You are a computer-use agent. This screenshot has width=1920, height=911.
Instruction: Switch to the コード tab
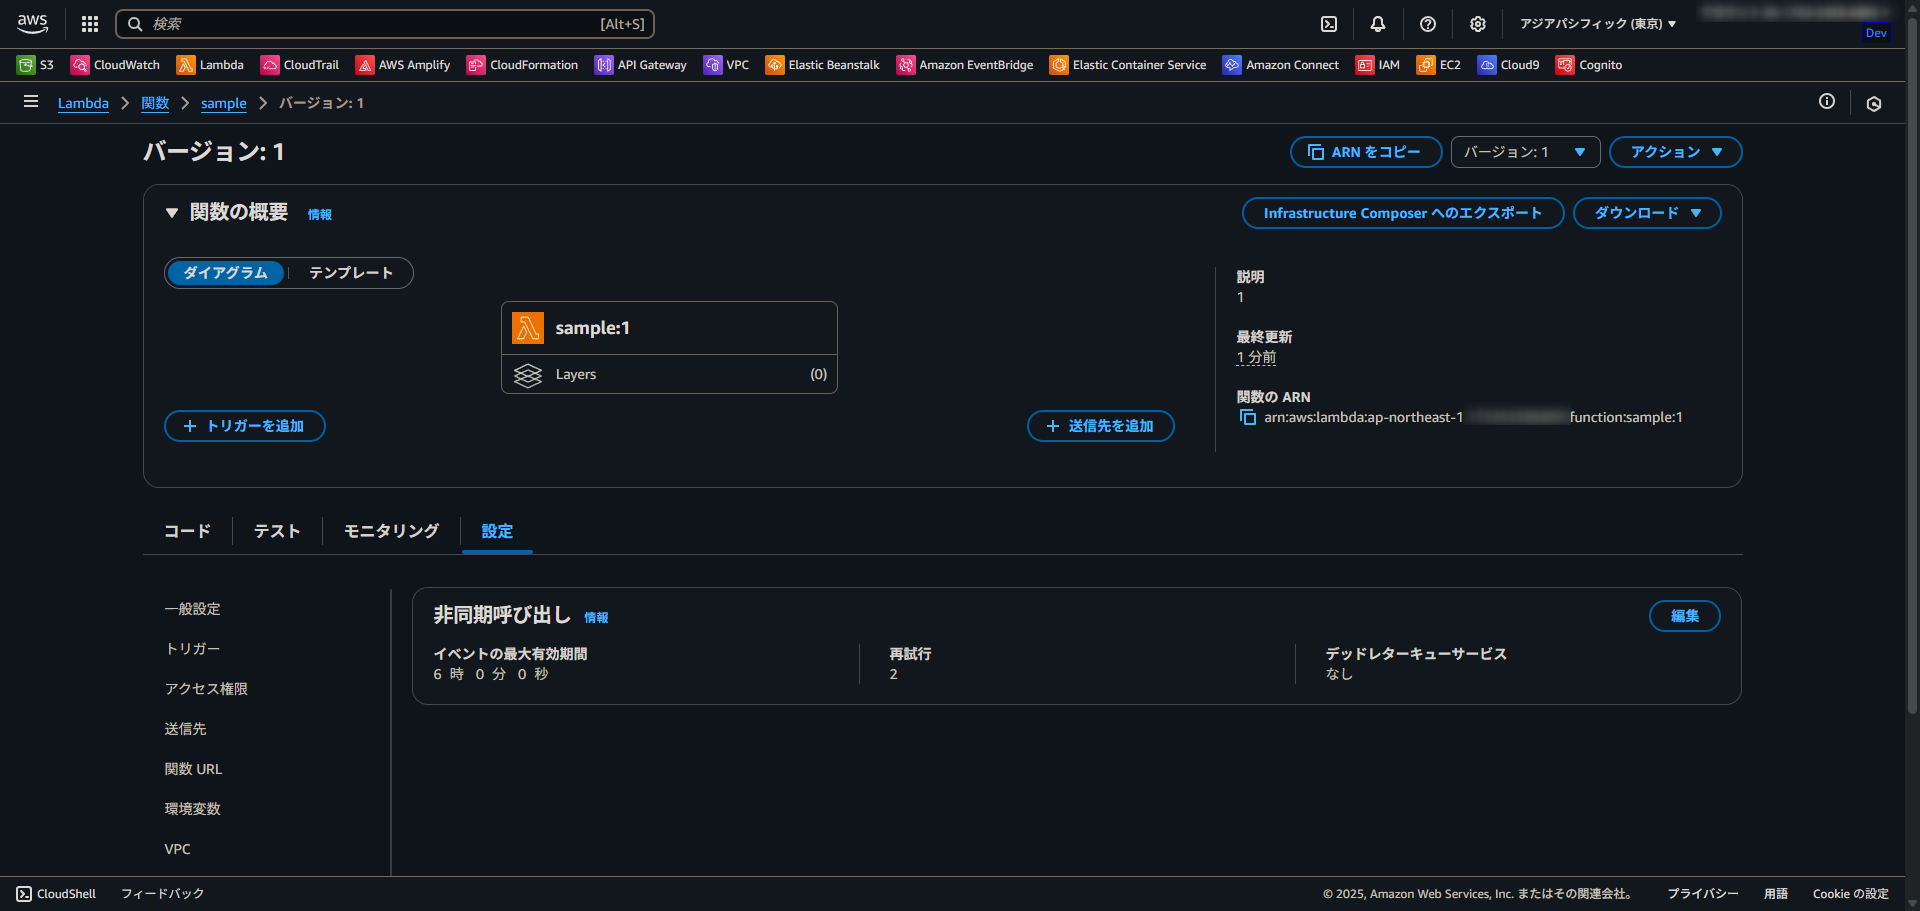188,531
